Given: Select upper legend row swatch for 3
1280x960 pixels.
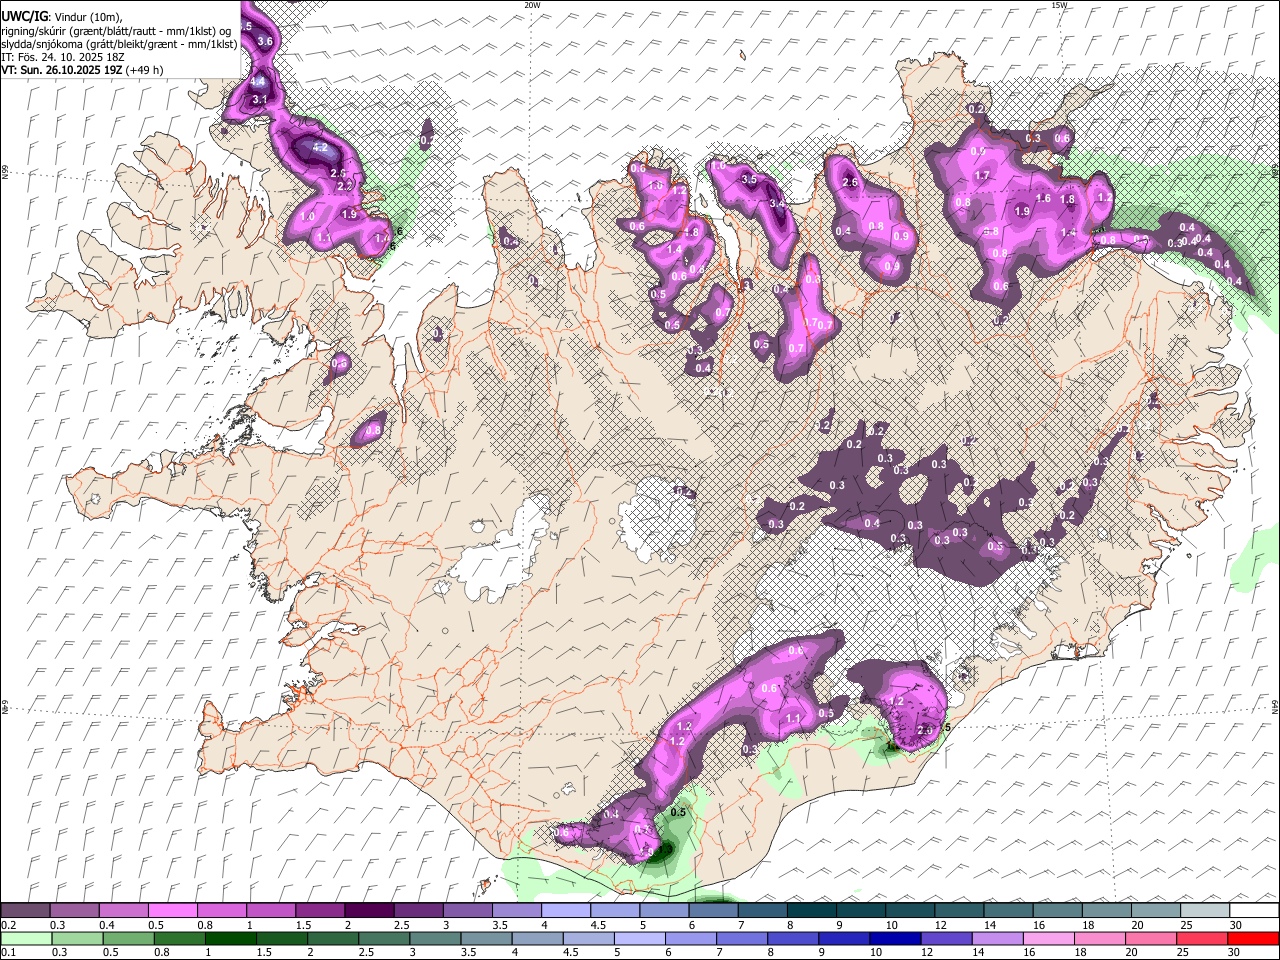Looking at the screenshot, I should click(468, 910).
